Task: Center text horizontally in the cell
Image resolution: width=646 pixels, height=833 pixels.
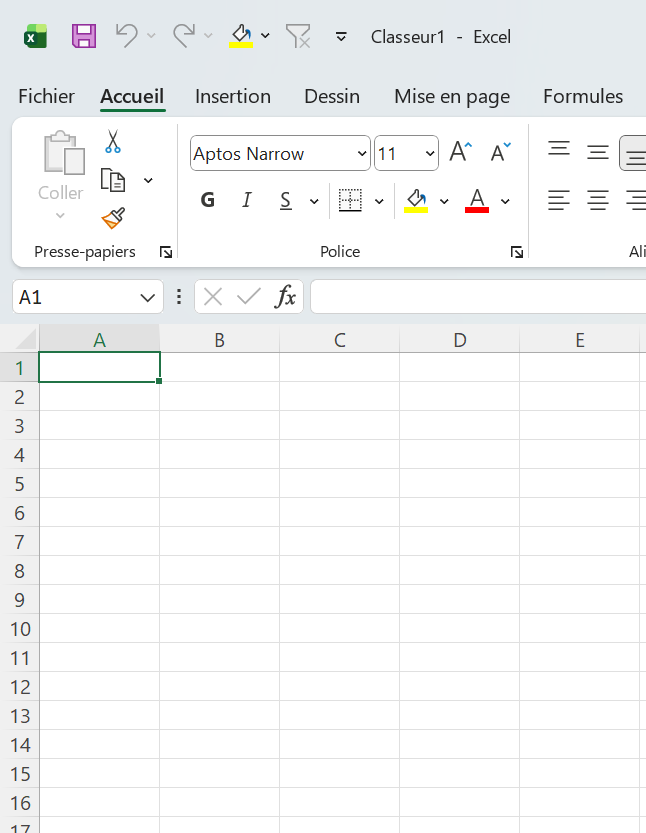Action: (598, 200)
